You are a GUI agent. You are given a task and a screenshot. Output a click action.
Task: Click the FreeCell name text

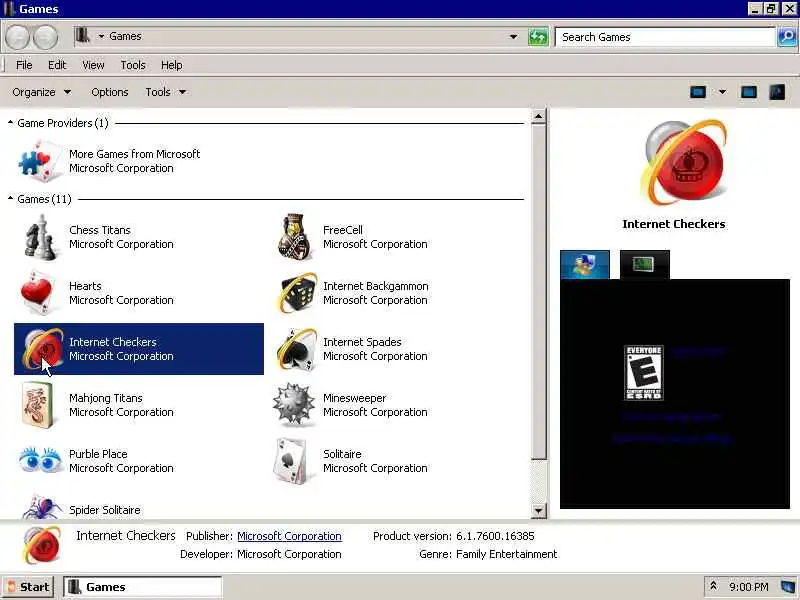click(x=342, y=230)
